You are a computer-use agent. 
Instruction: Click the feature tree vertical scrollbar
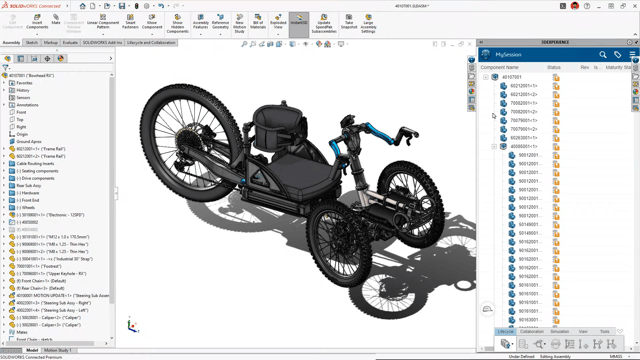click(x=112, y=190)
